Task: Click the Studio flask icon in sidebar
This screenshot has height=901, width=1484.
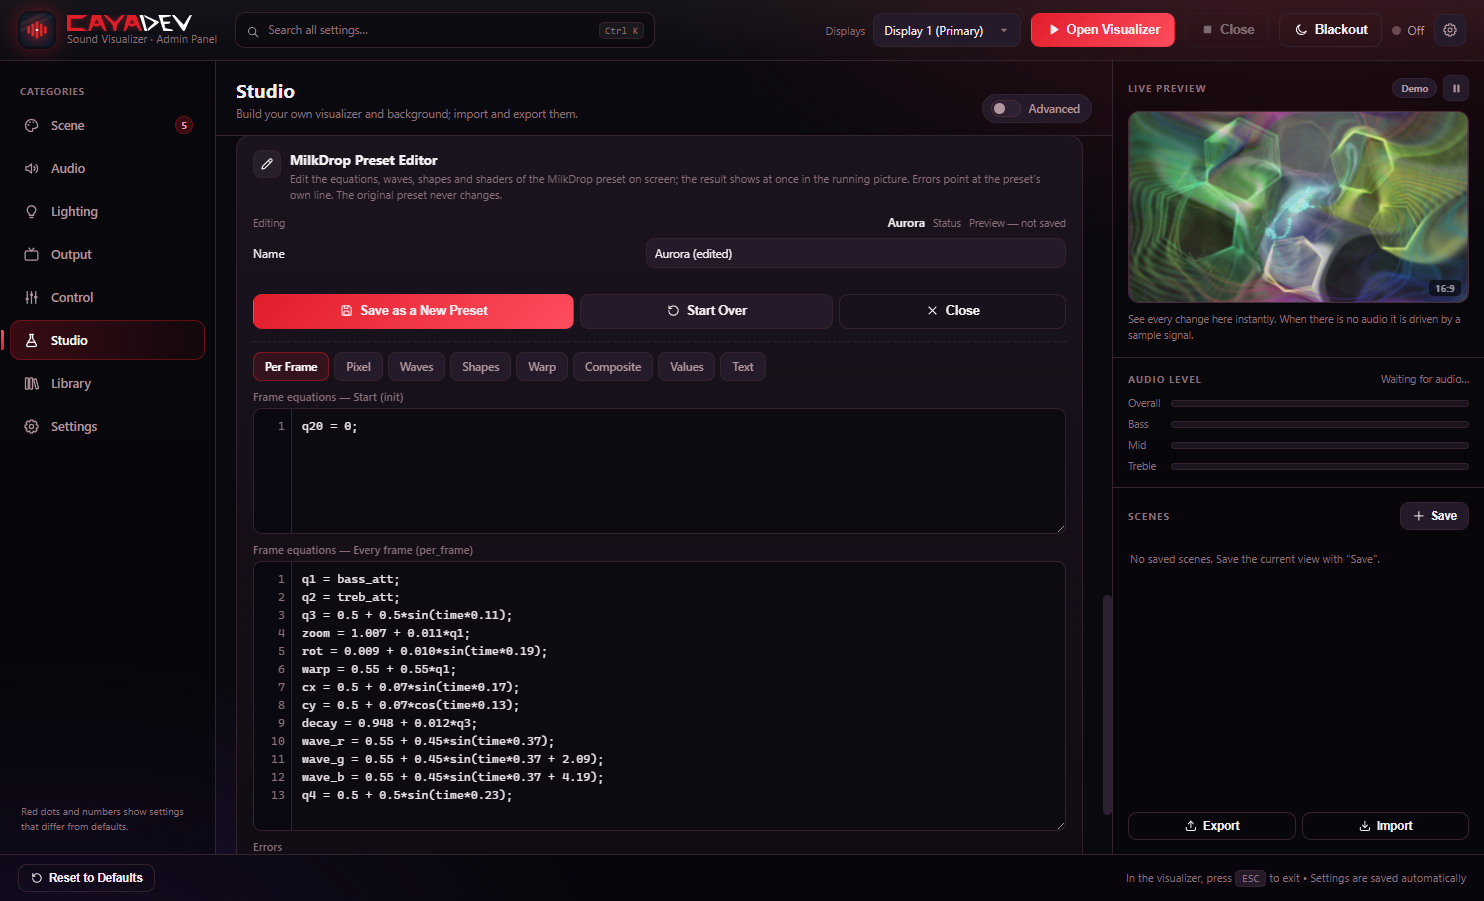Action: point(32,341)
